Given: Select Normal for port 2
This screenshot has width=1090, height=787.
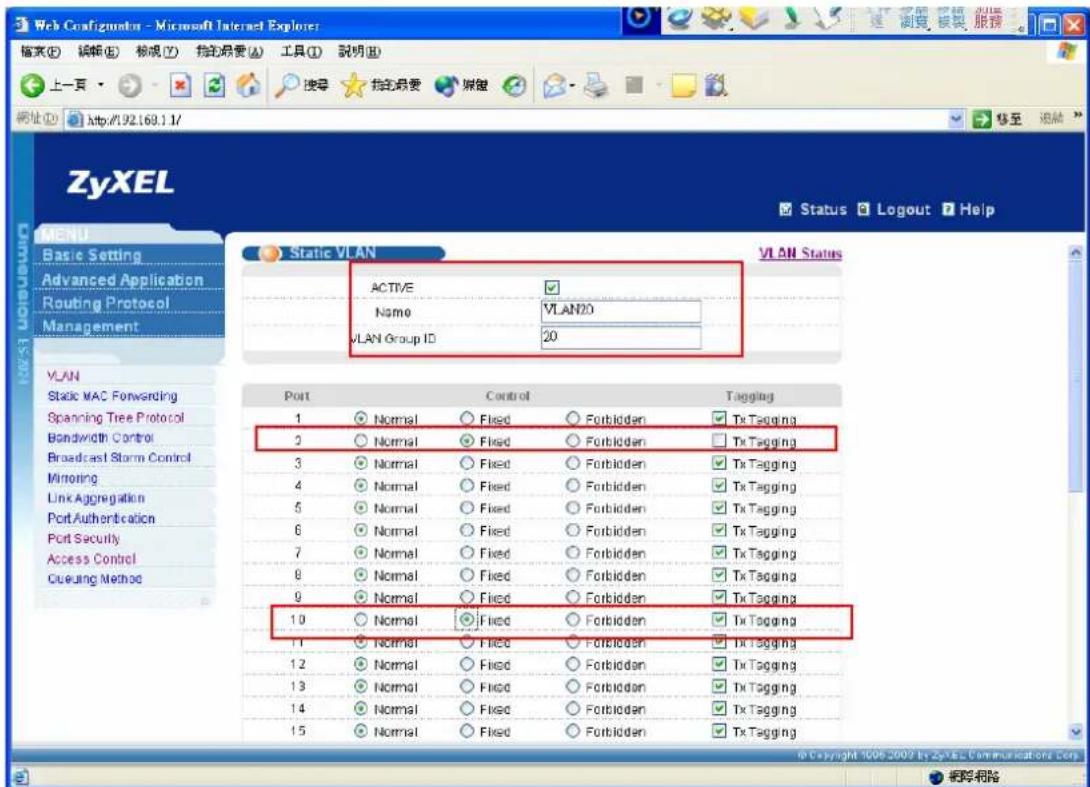Looking at the screenshot, I should coord(360,441).
